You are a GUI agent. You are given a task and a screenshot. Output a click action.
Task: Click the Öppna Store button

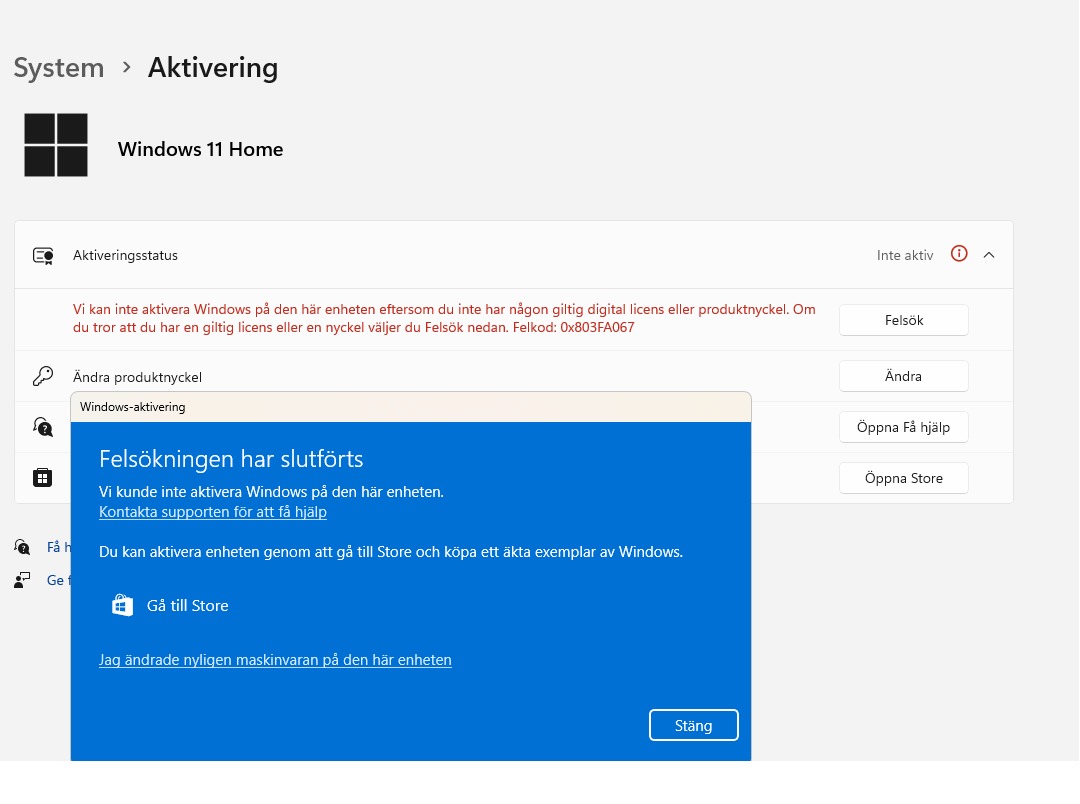pyautogui.click(x=904, y=478)
